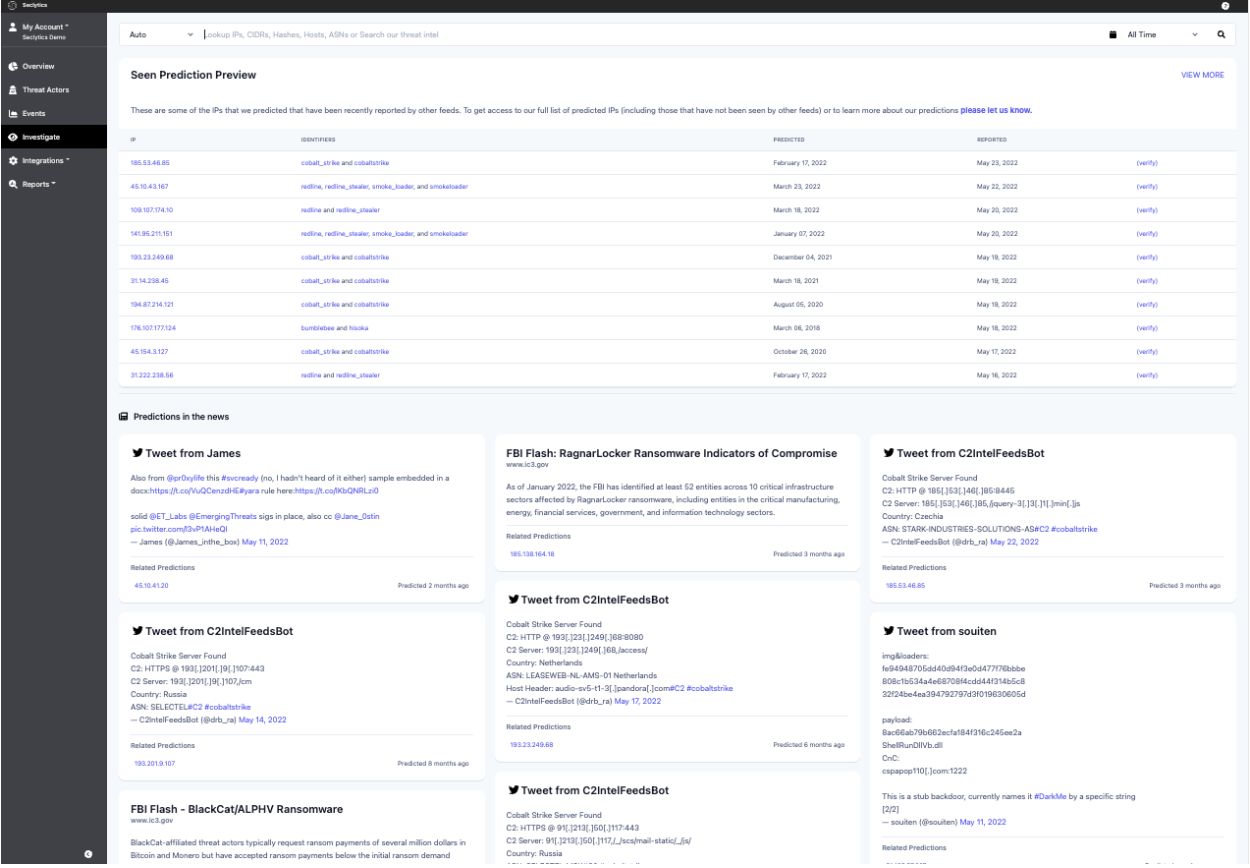1250x868 pixels.
Task: Open the May 11, 2022 date on James's tweet
Action: (x=264, y=540)
